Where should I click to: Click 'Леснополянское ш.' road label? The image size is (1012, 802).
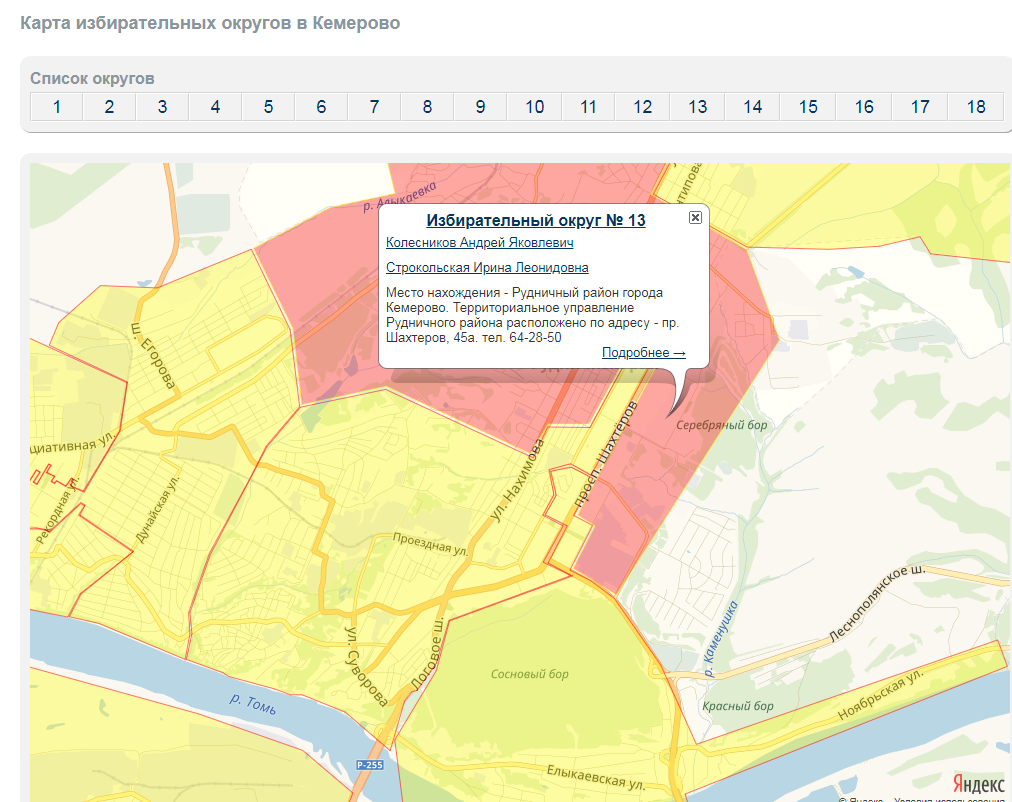point(876,604)
